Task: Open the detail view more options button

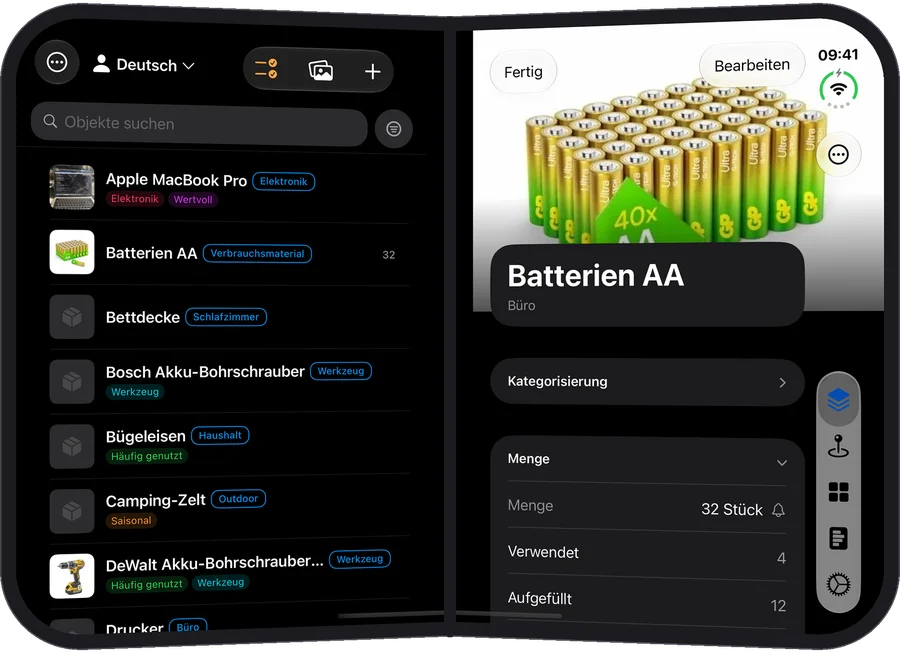Action: pos(839,154)
